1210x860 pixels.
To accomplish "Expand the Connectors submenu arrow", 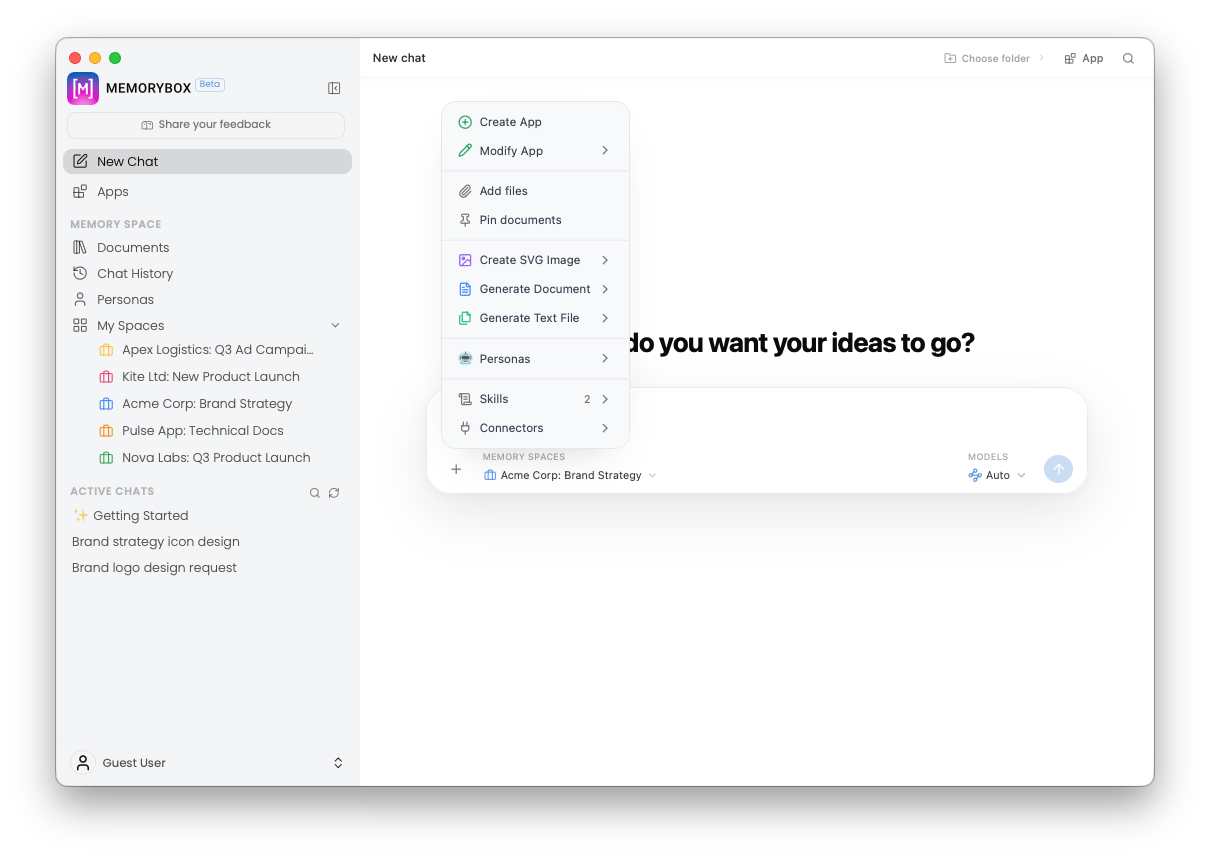I will [x=605, y=428].
